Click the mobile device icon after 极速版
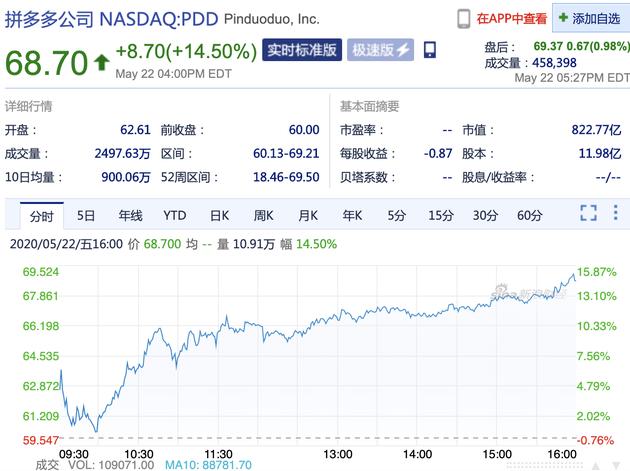 (x=430, y=50)
